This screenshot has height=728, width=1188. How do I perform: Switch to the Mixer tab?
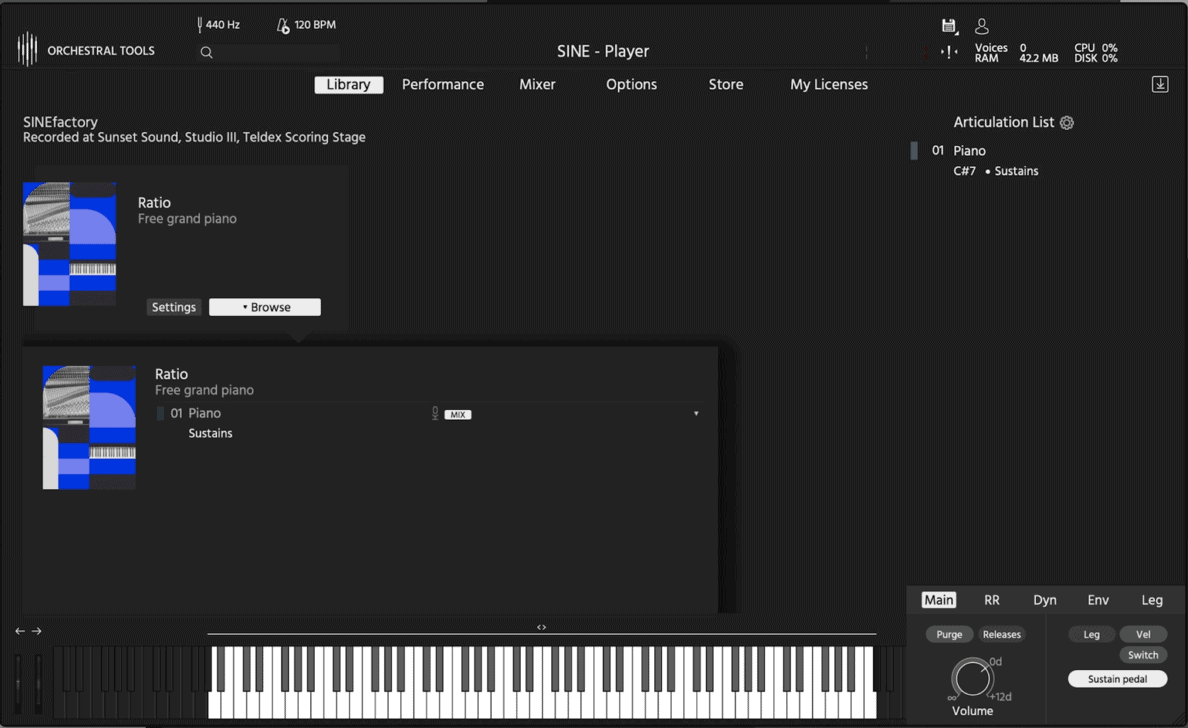click(x=537, y=85)
